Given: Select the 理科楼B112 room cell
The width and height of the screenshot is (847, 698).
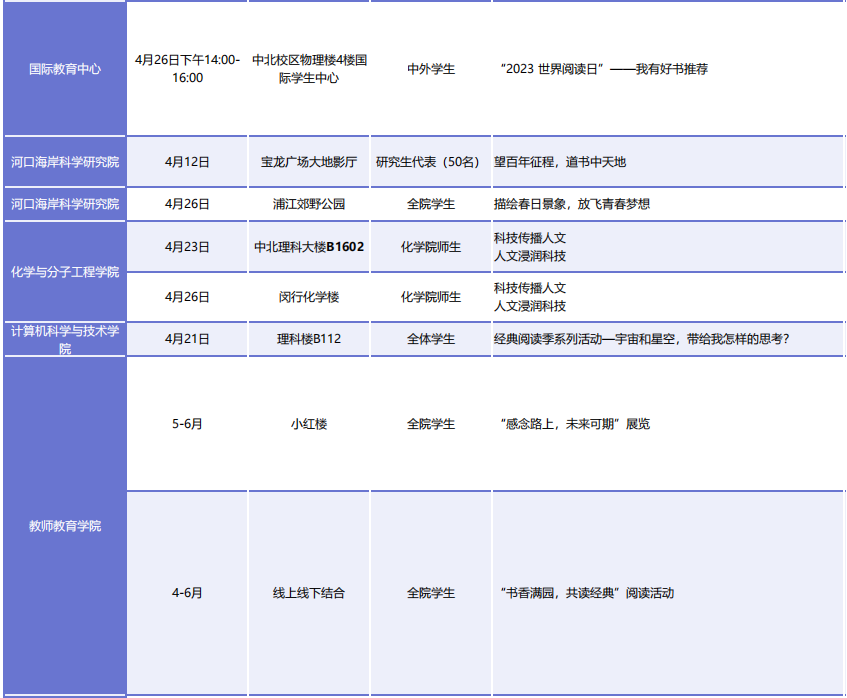Looking at the screenshot, I should [x=309, y=339].
